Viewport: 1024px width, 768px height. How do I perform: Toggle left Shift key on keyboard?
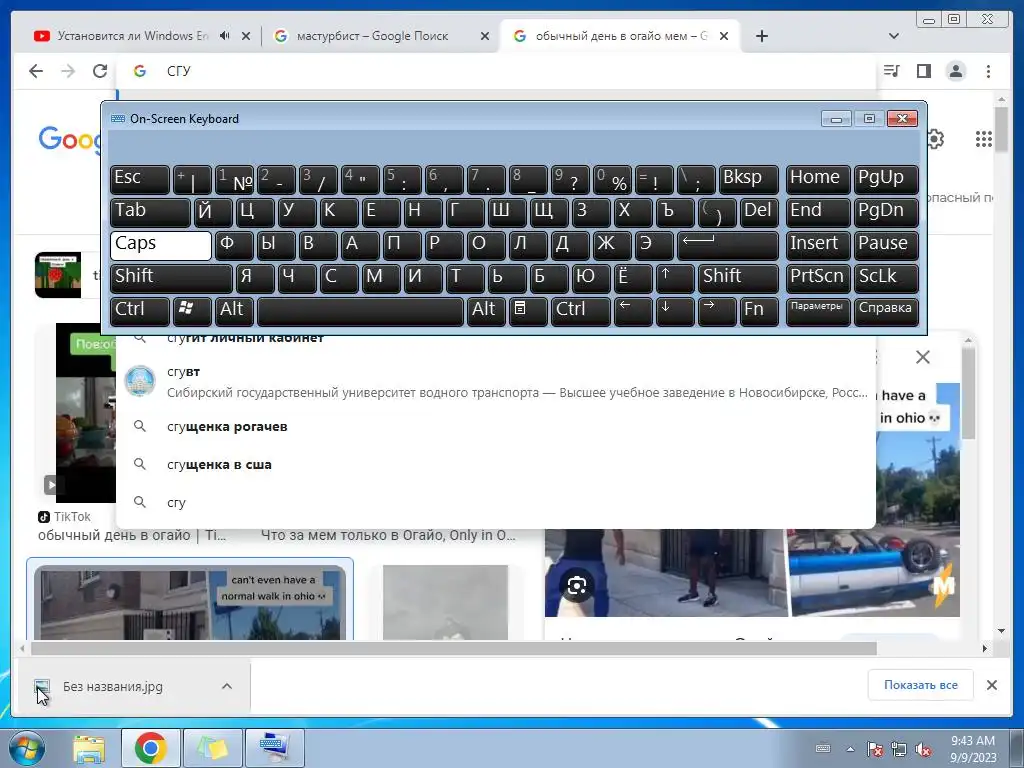[171, 278]
